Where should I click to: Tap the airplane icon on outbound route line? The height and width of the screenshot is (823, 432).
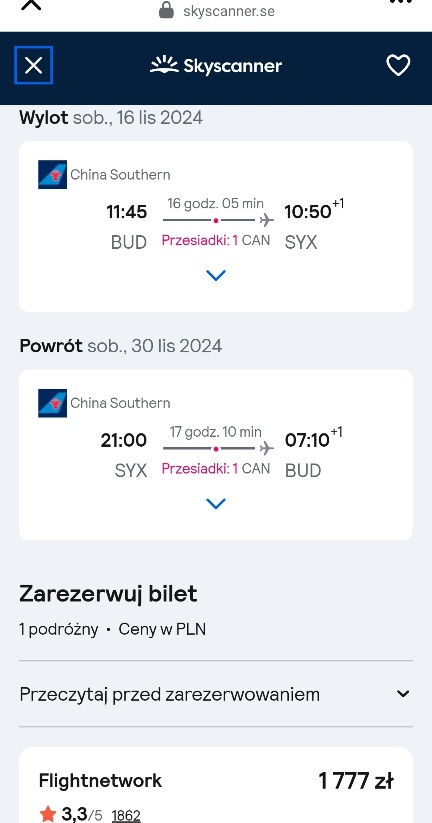(x=267, y=219)
